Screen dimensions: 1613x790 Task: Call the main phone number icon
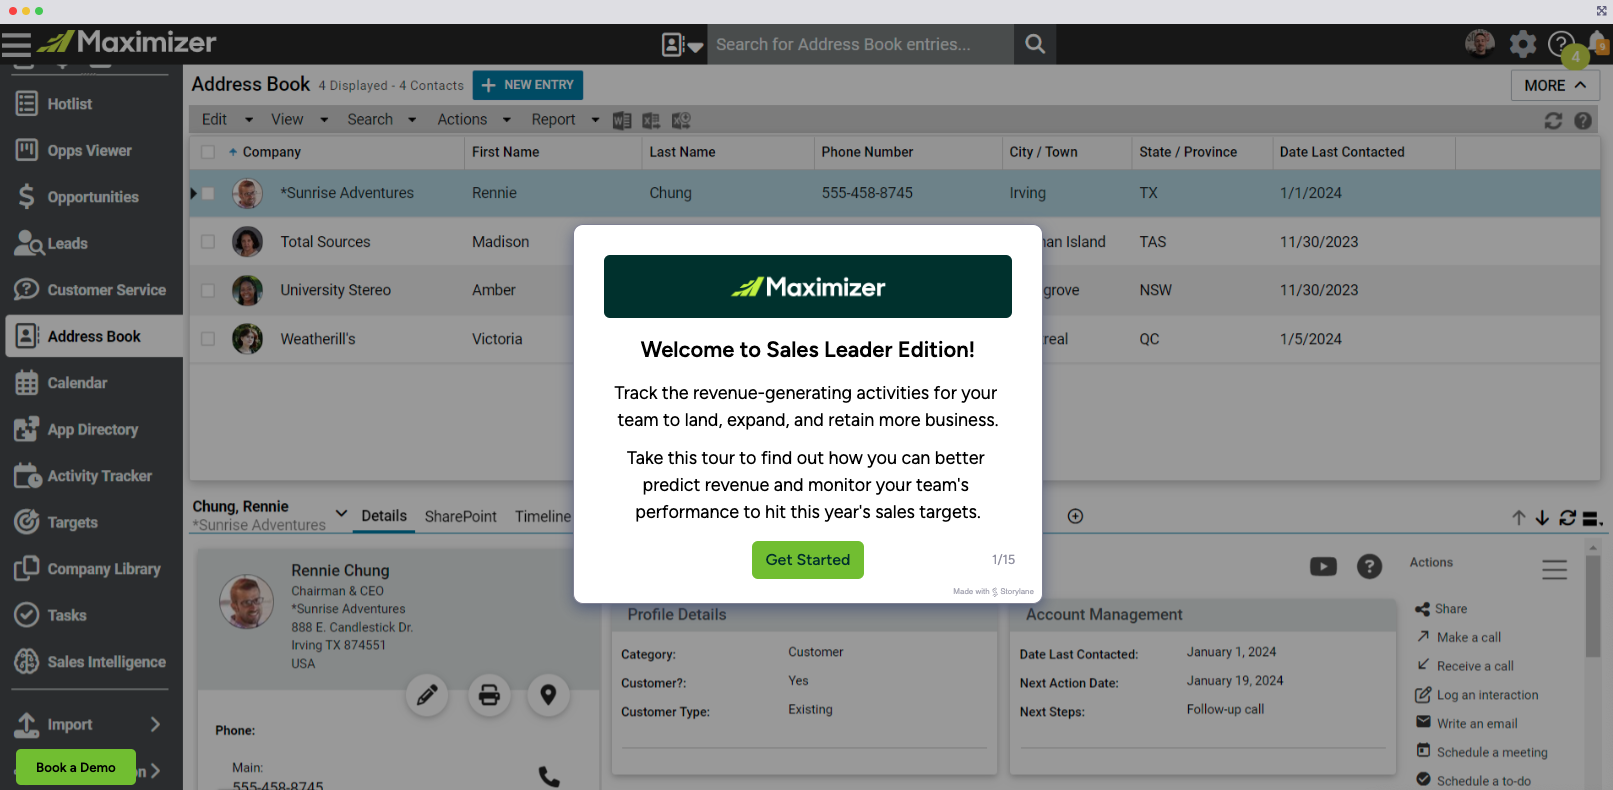(x=549, y=776)
